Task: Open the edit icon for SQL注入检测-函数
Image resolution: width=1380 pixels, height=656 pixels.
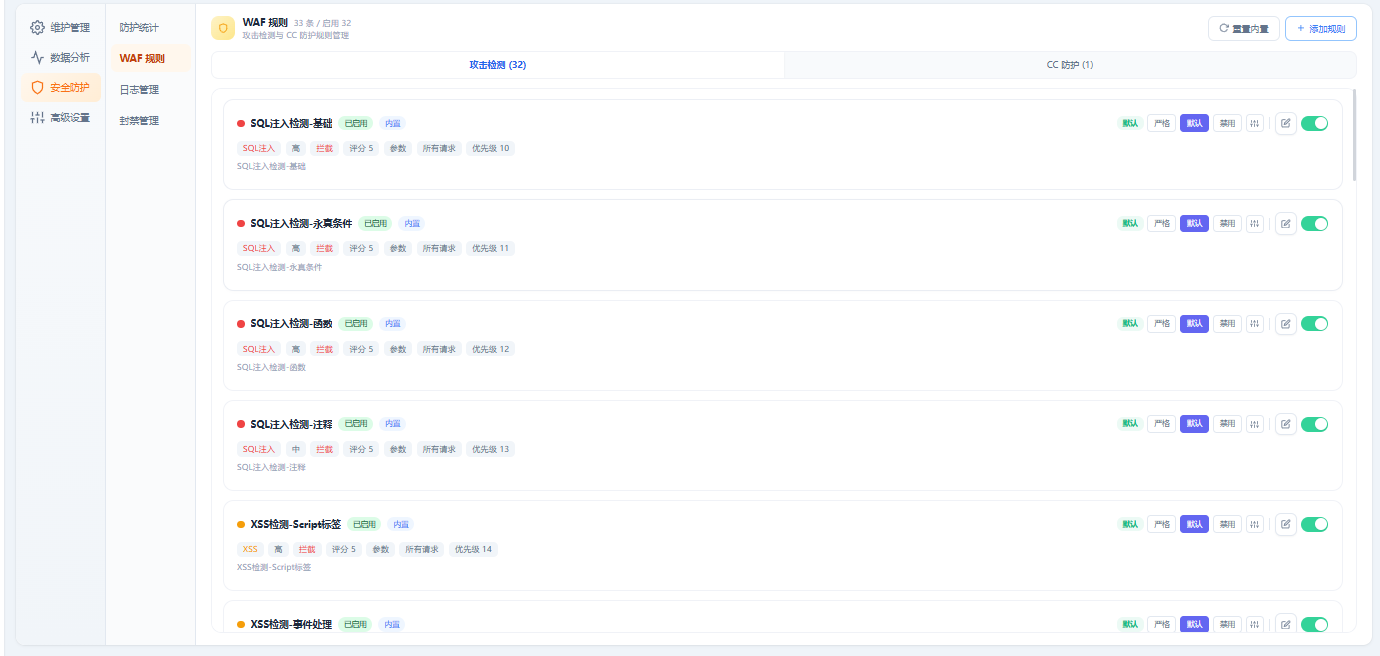Action: pos(1285,323)
